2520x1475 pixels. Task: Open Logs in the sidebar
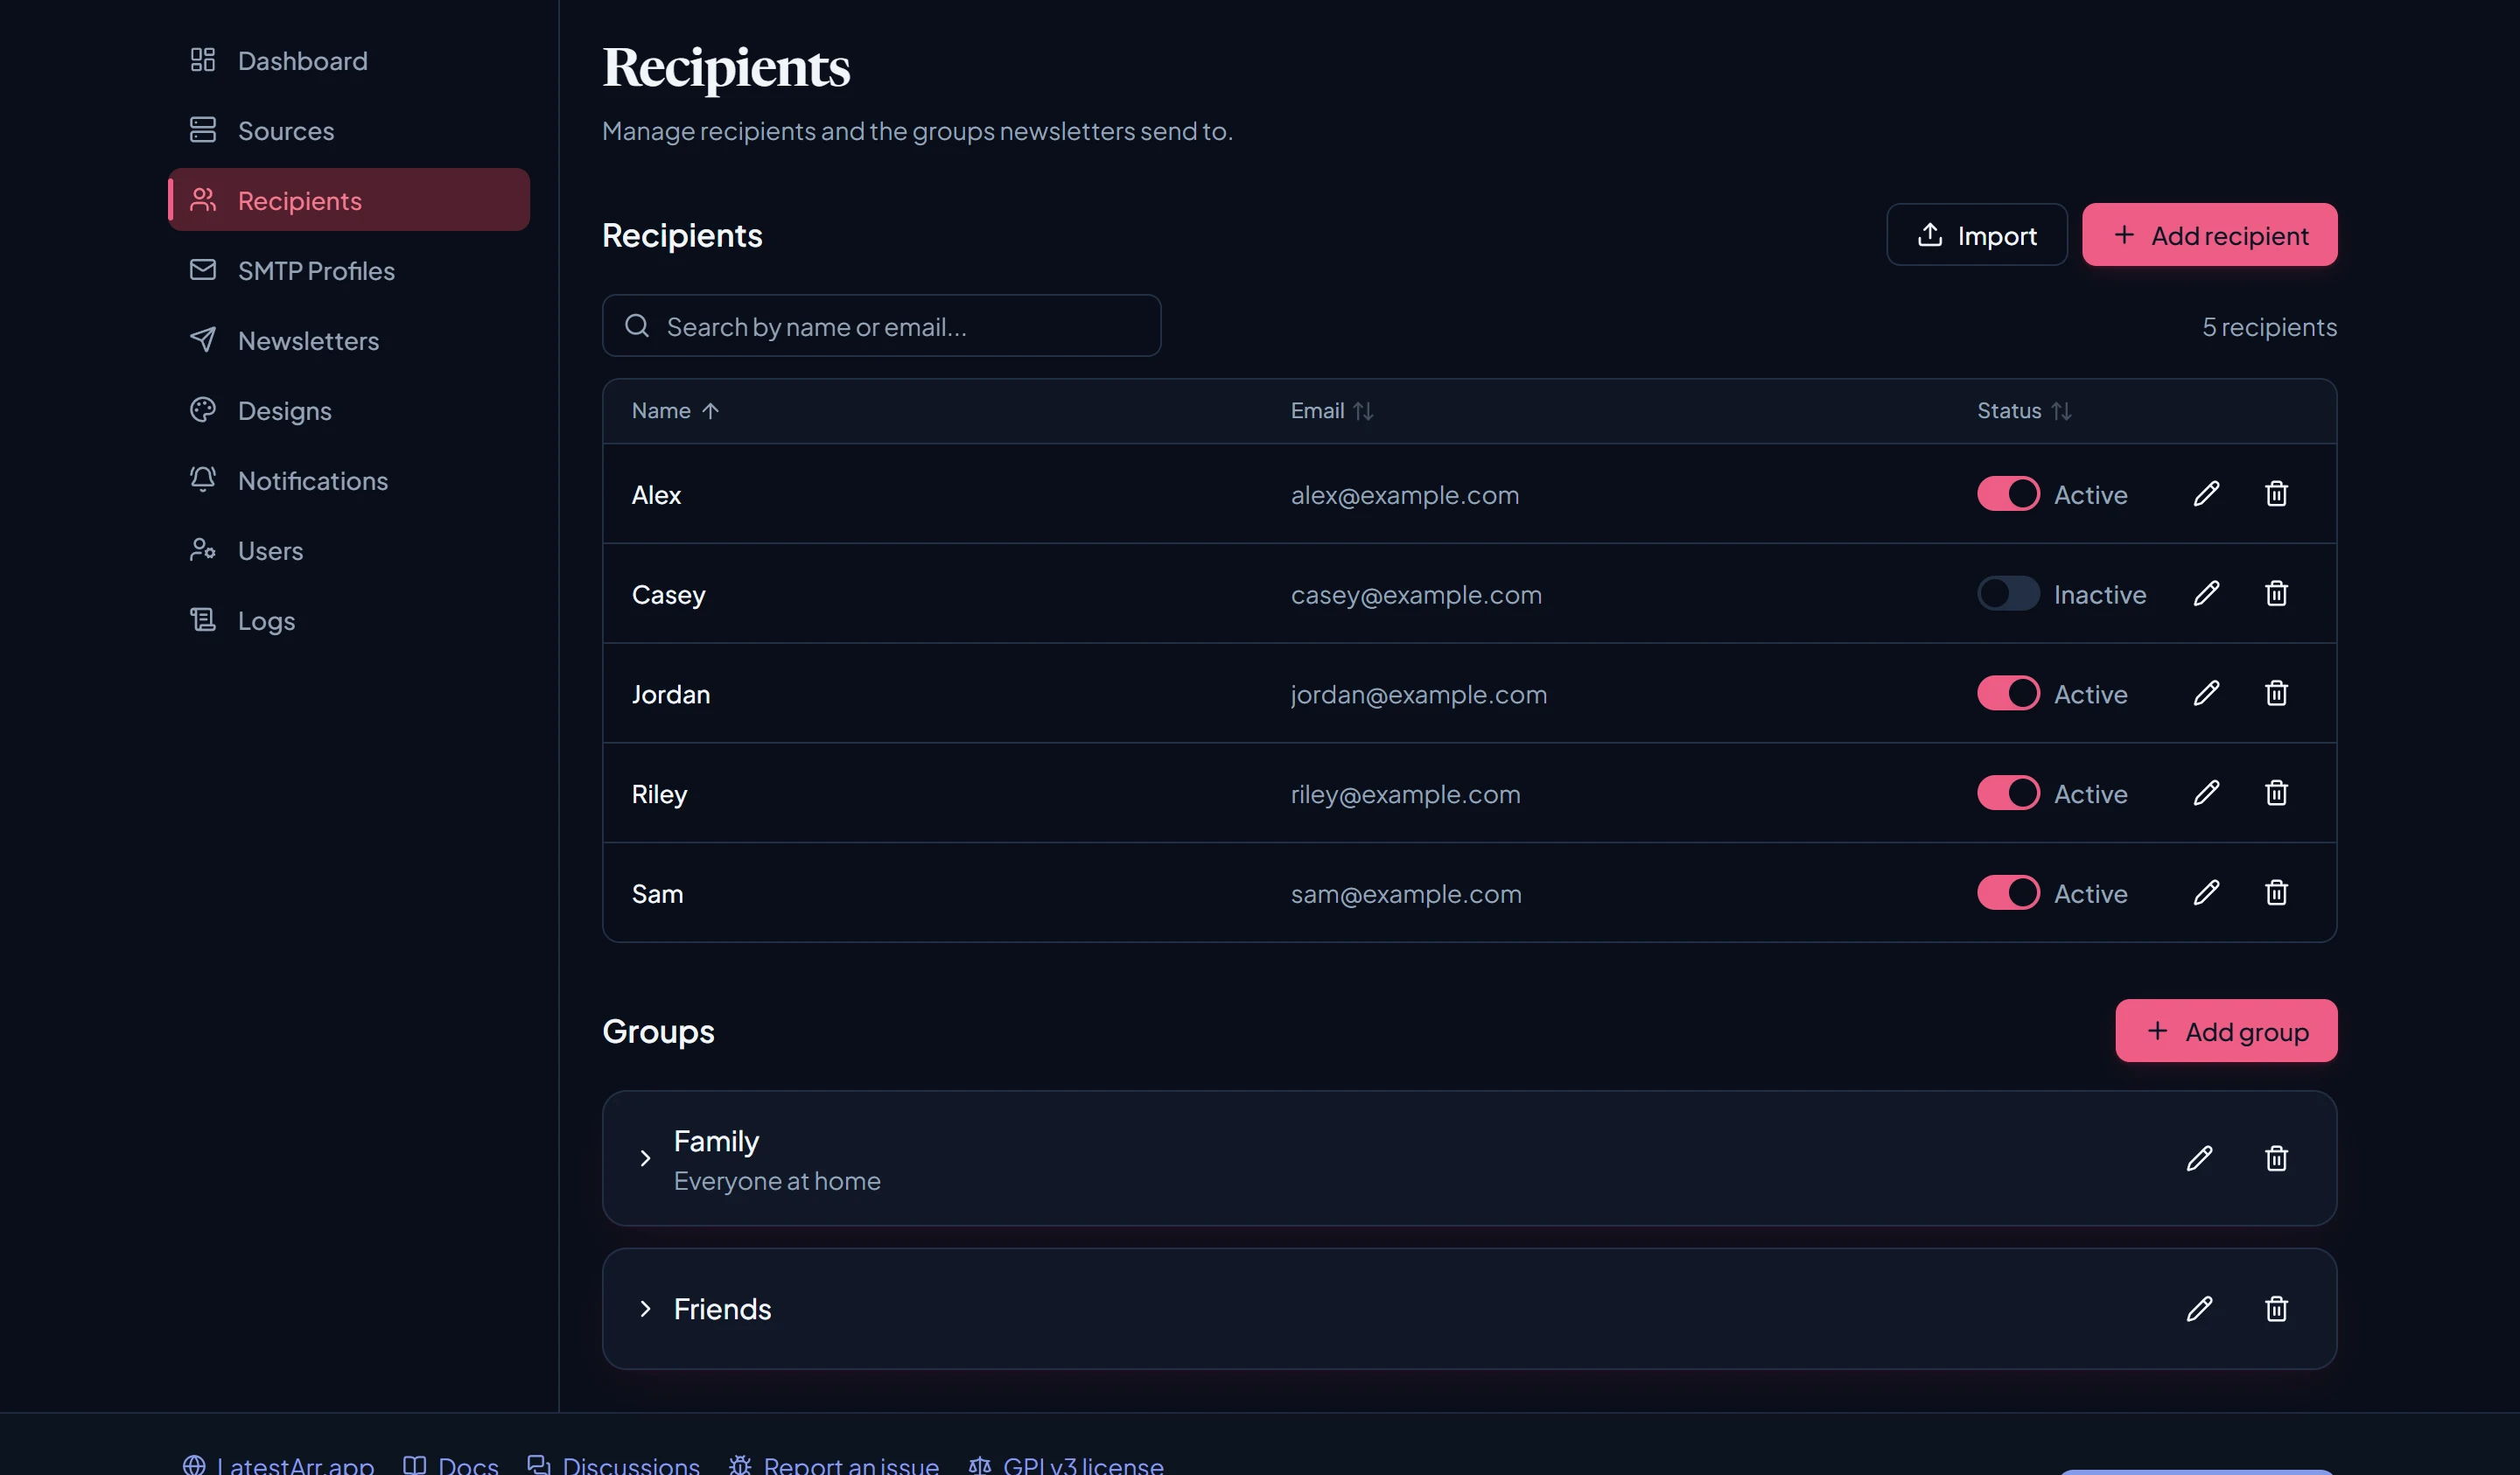coord(349,620)
